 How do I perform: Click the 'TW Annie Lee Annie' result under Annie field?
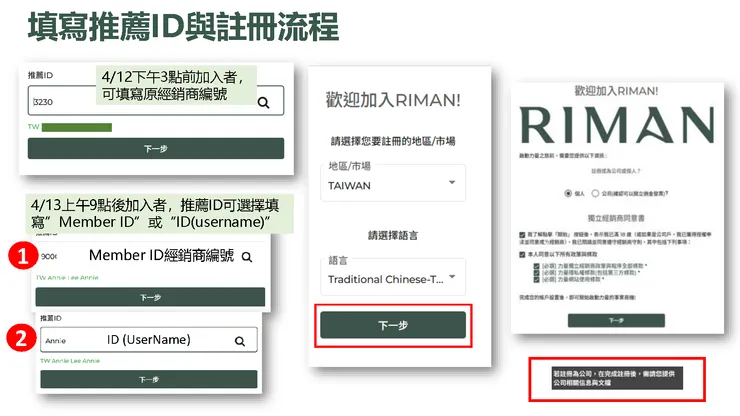[x=70, y=361]
